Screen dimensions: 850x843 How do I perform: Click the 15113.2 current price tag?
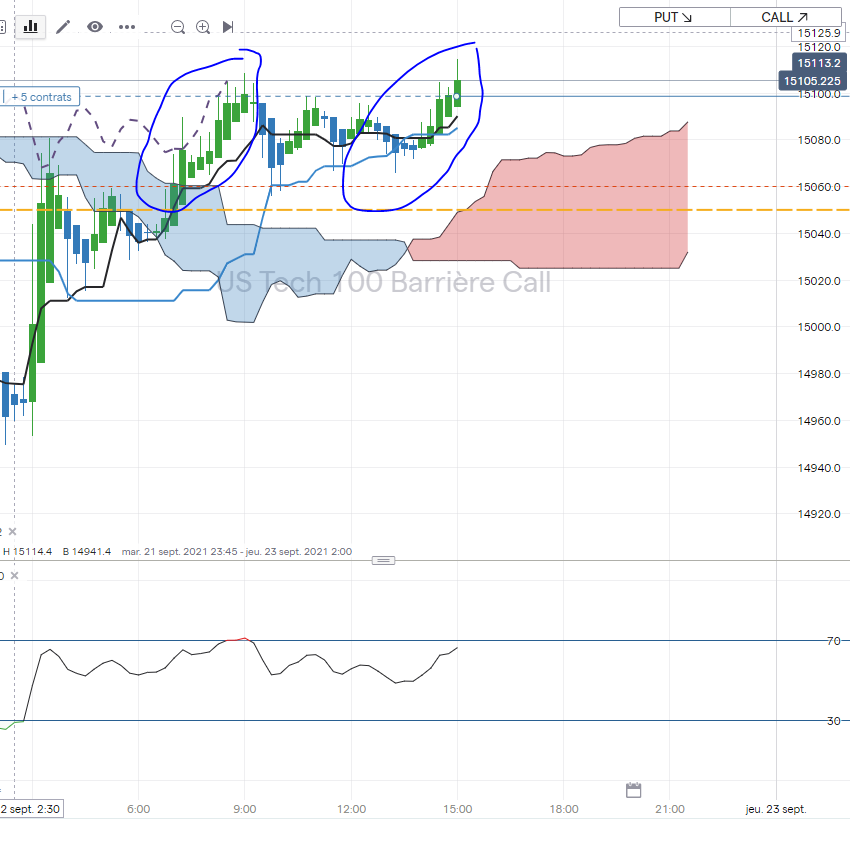(x=819, y=63)
